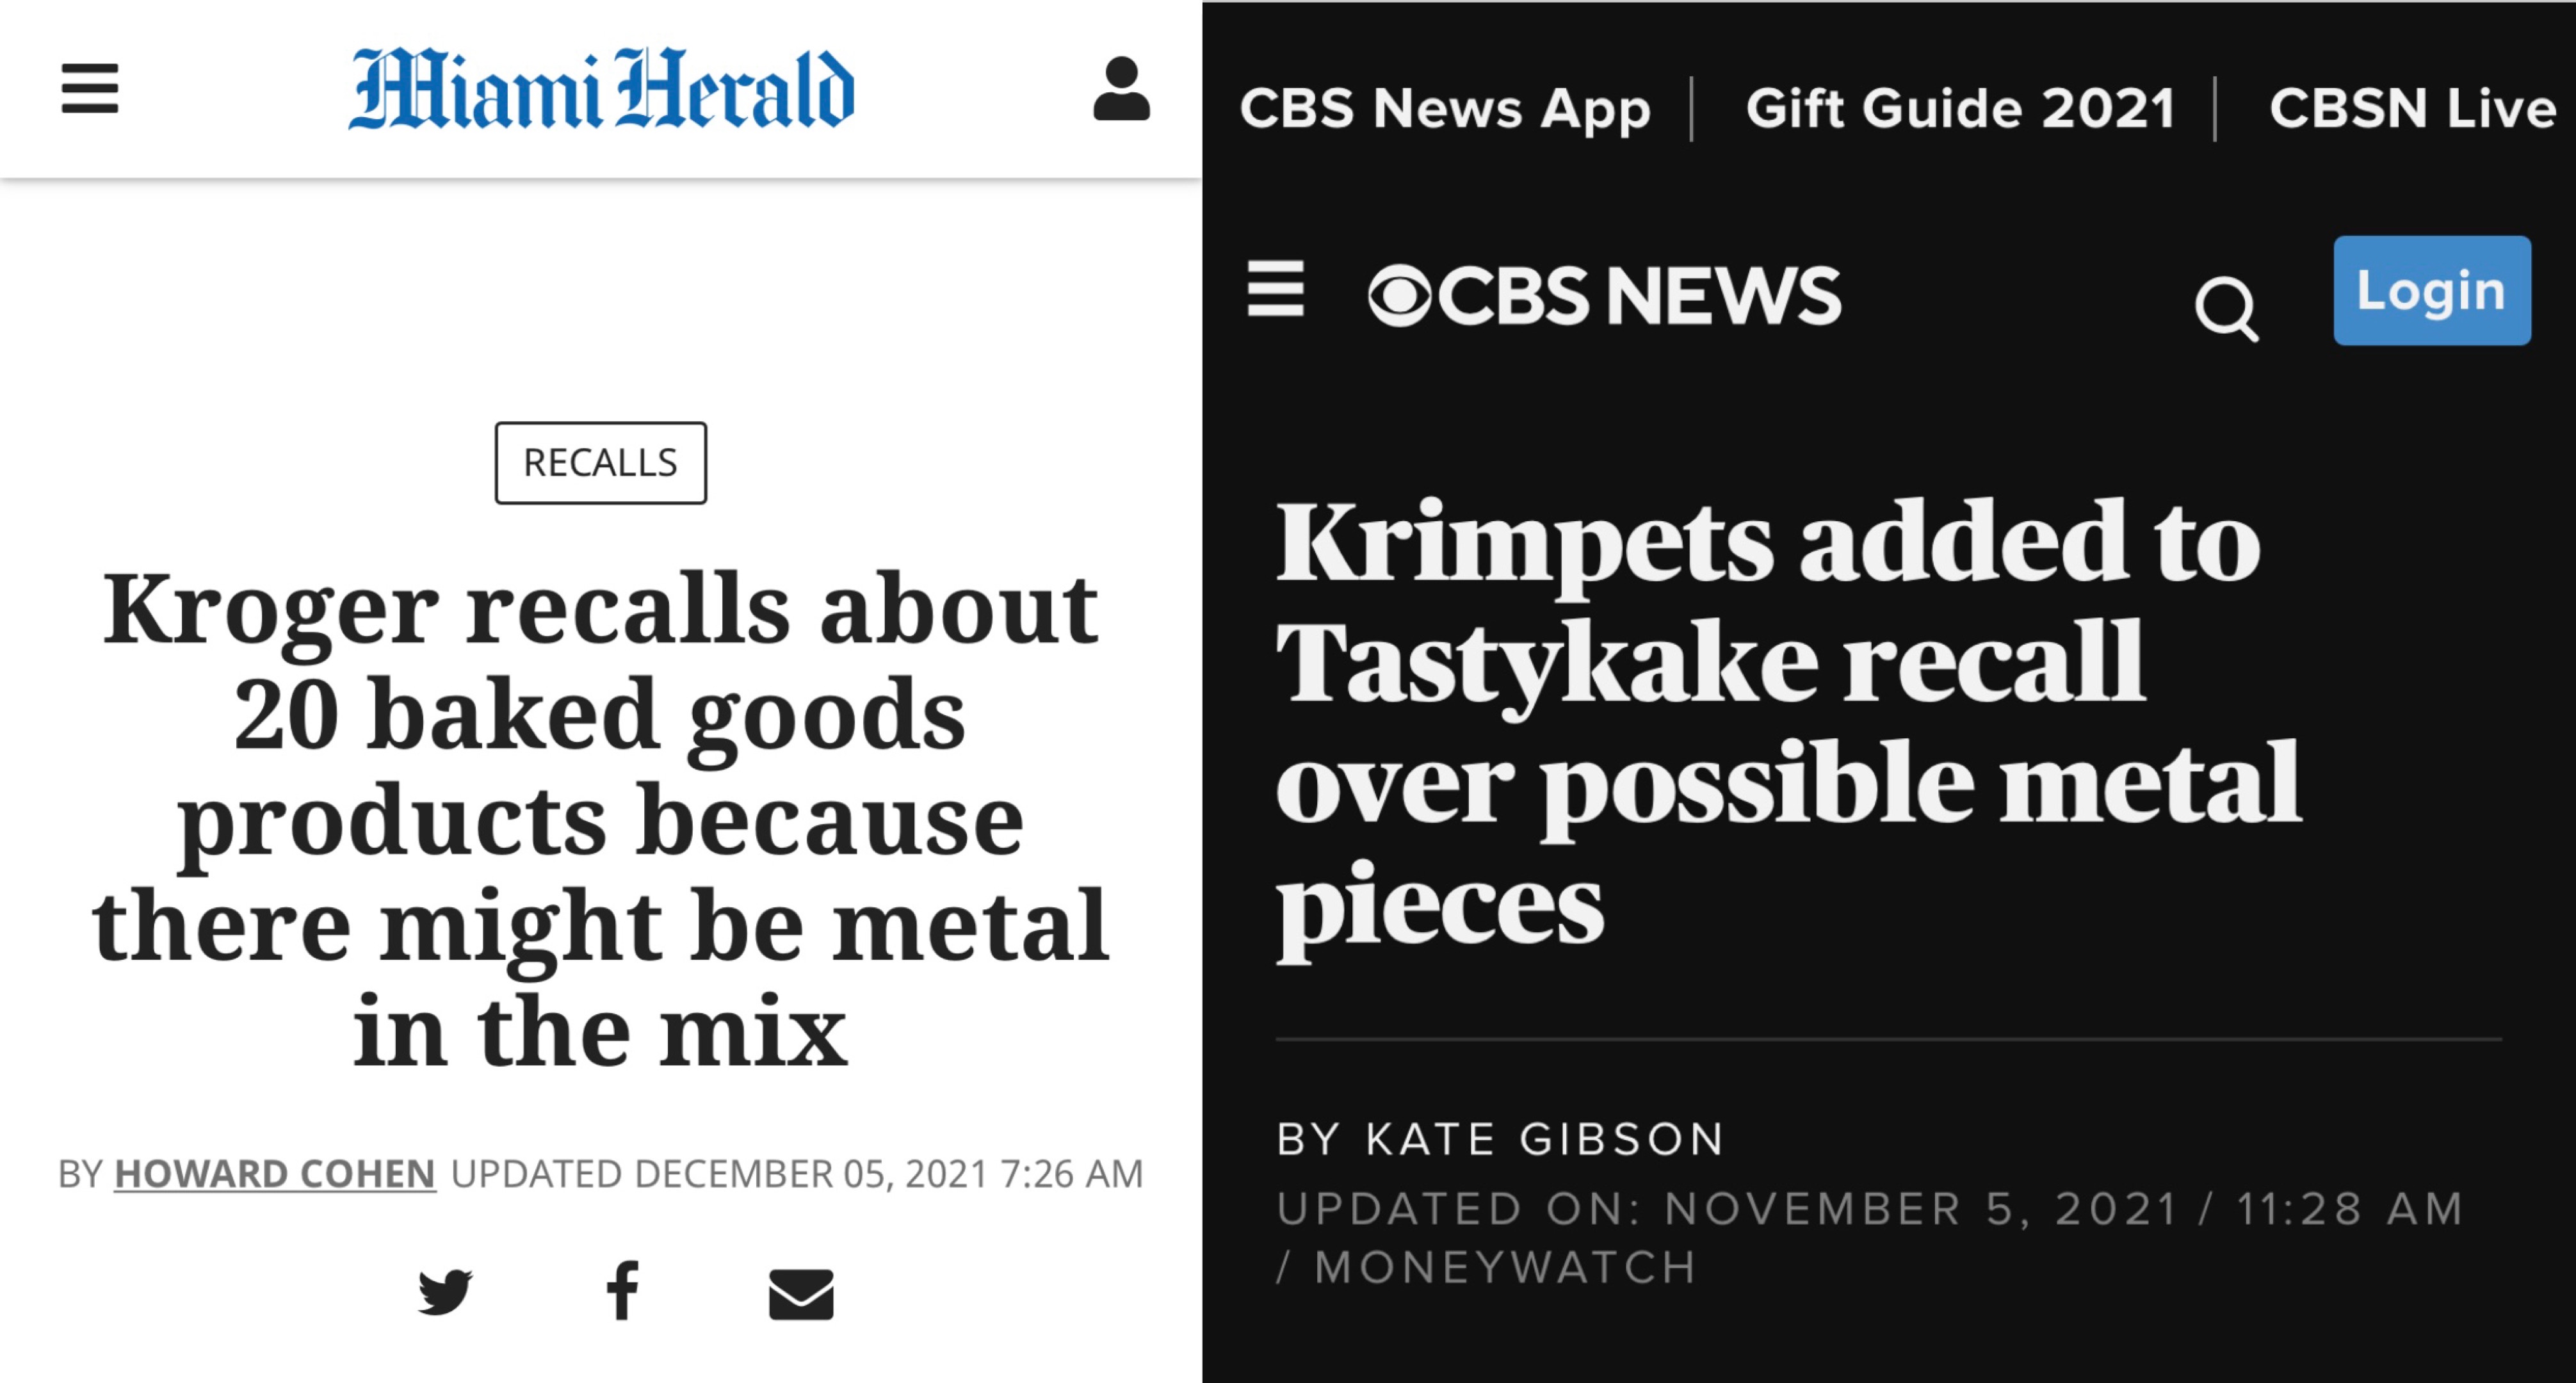Open the Miami Herald hamburger menu
2576x1383 pixels.
(90, 89)
